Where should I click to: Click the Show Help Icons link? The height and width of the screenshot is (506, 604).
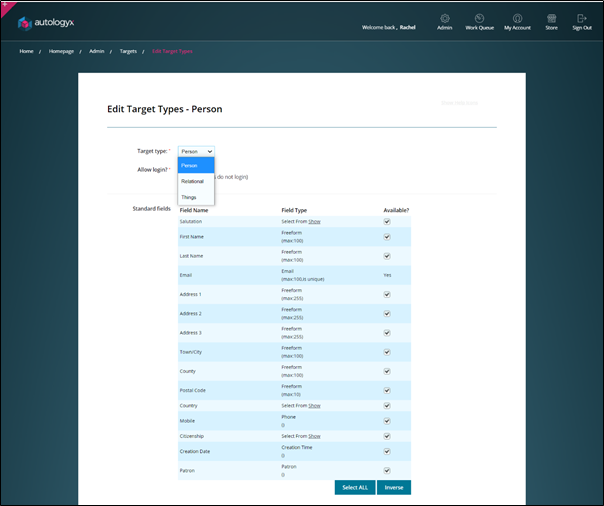[x=459, y=103]
